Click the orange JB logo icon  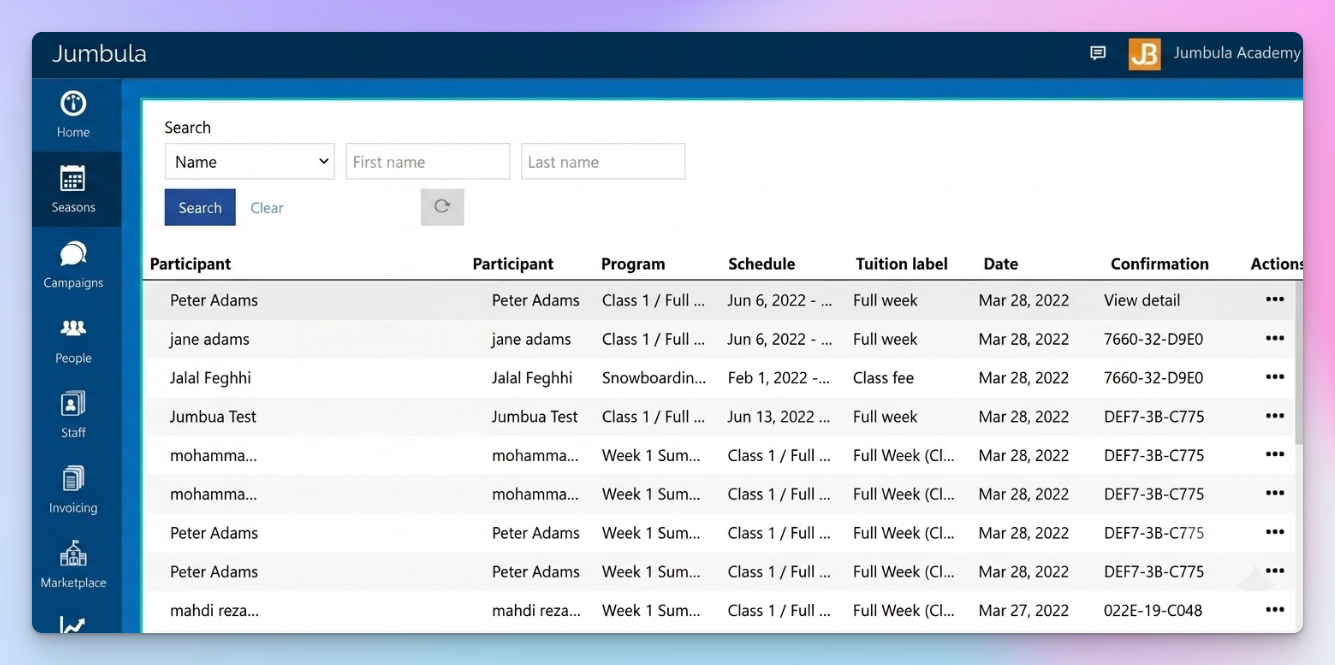point(1145,54)
